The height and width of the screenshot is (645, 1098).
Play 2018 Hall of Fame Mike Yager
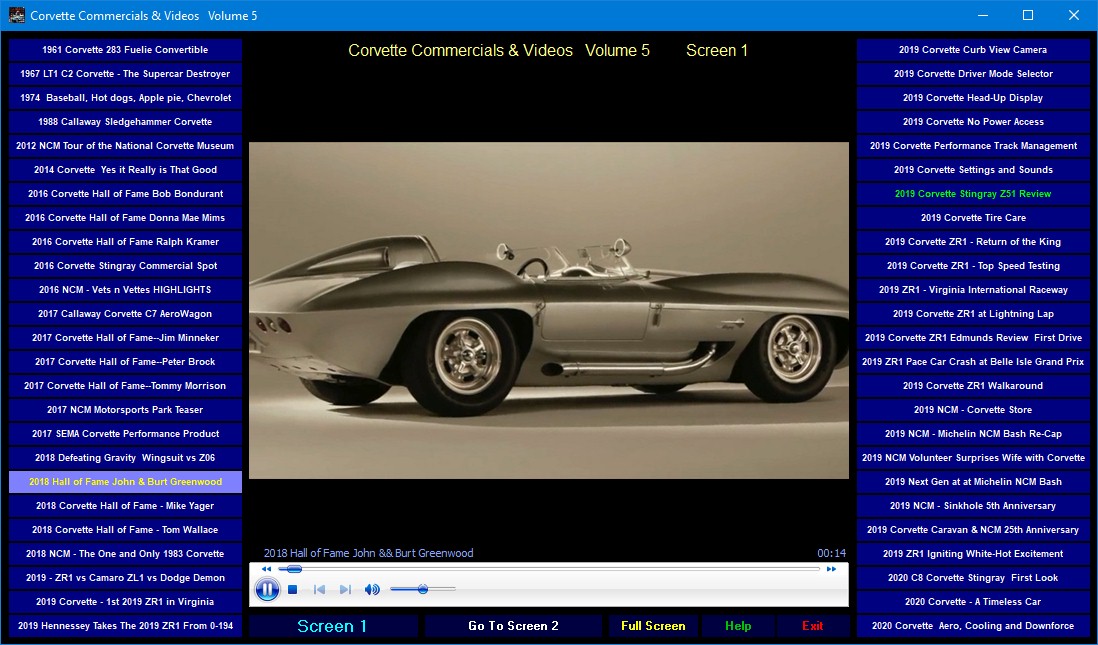pyautogui.click(x=125, y=506)
